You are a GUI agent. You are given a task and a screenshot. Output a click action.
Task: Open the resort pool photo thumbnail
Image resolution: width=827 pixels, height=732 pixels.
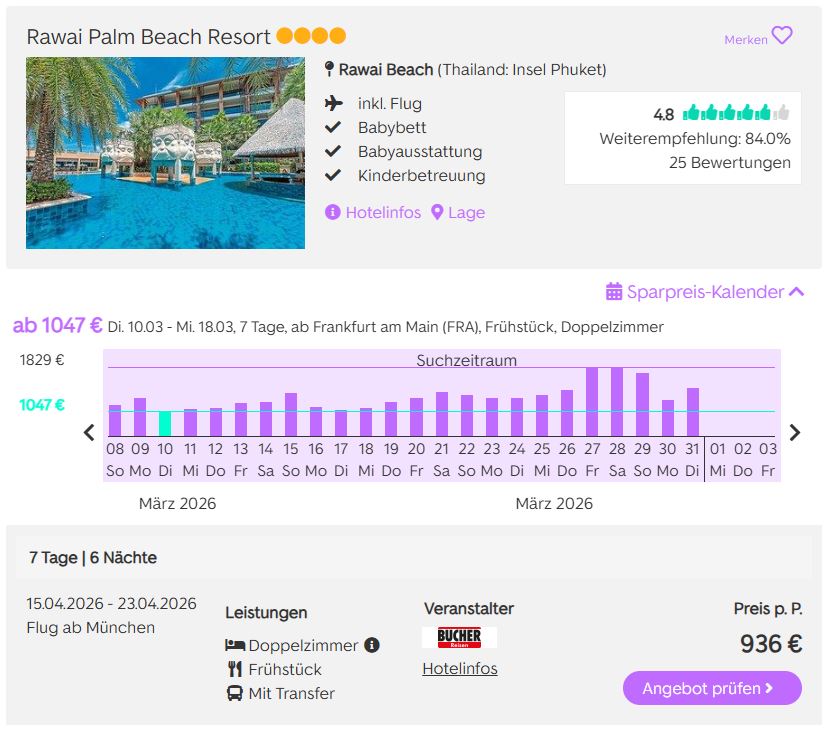tap(165, 152)
